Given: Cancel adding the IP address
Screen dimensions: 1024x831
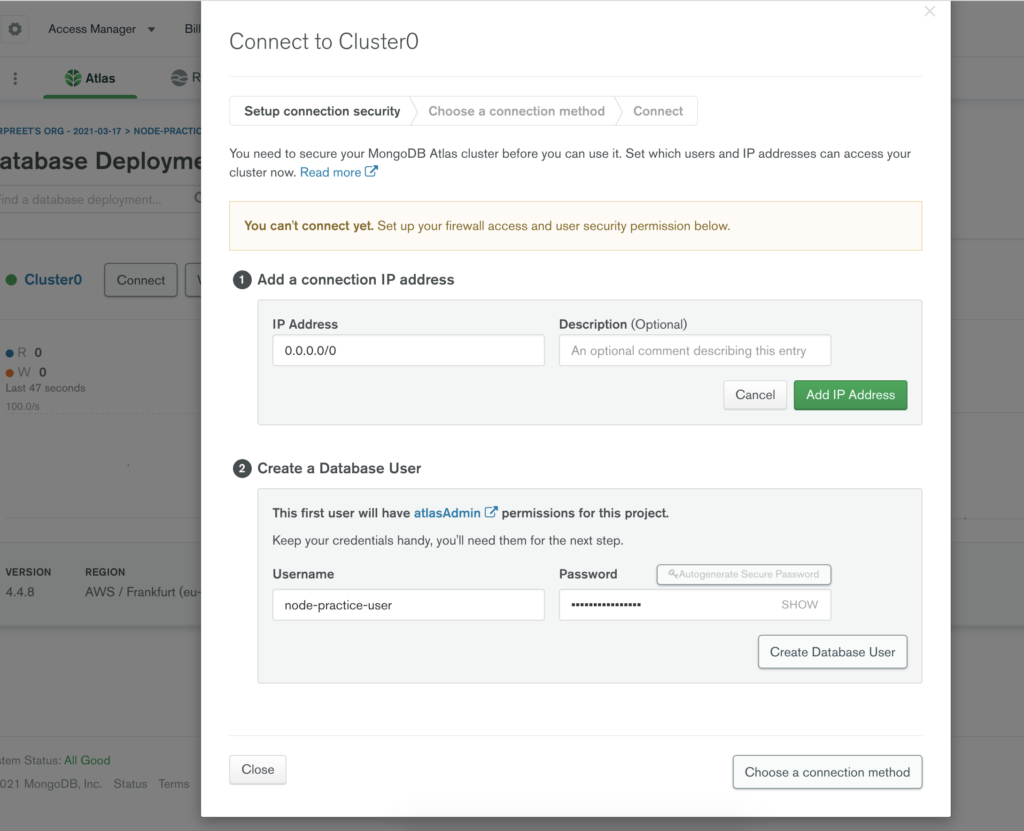Looking at the screenshot, I should point(755,395).
